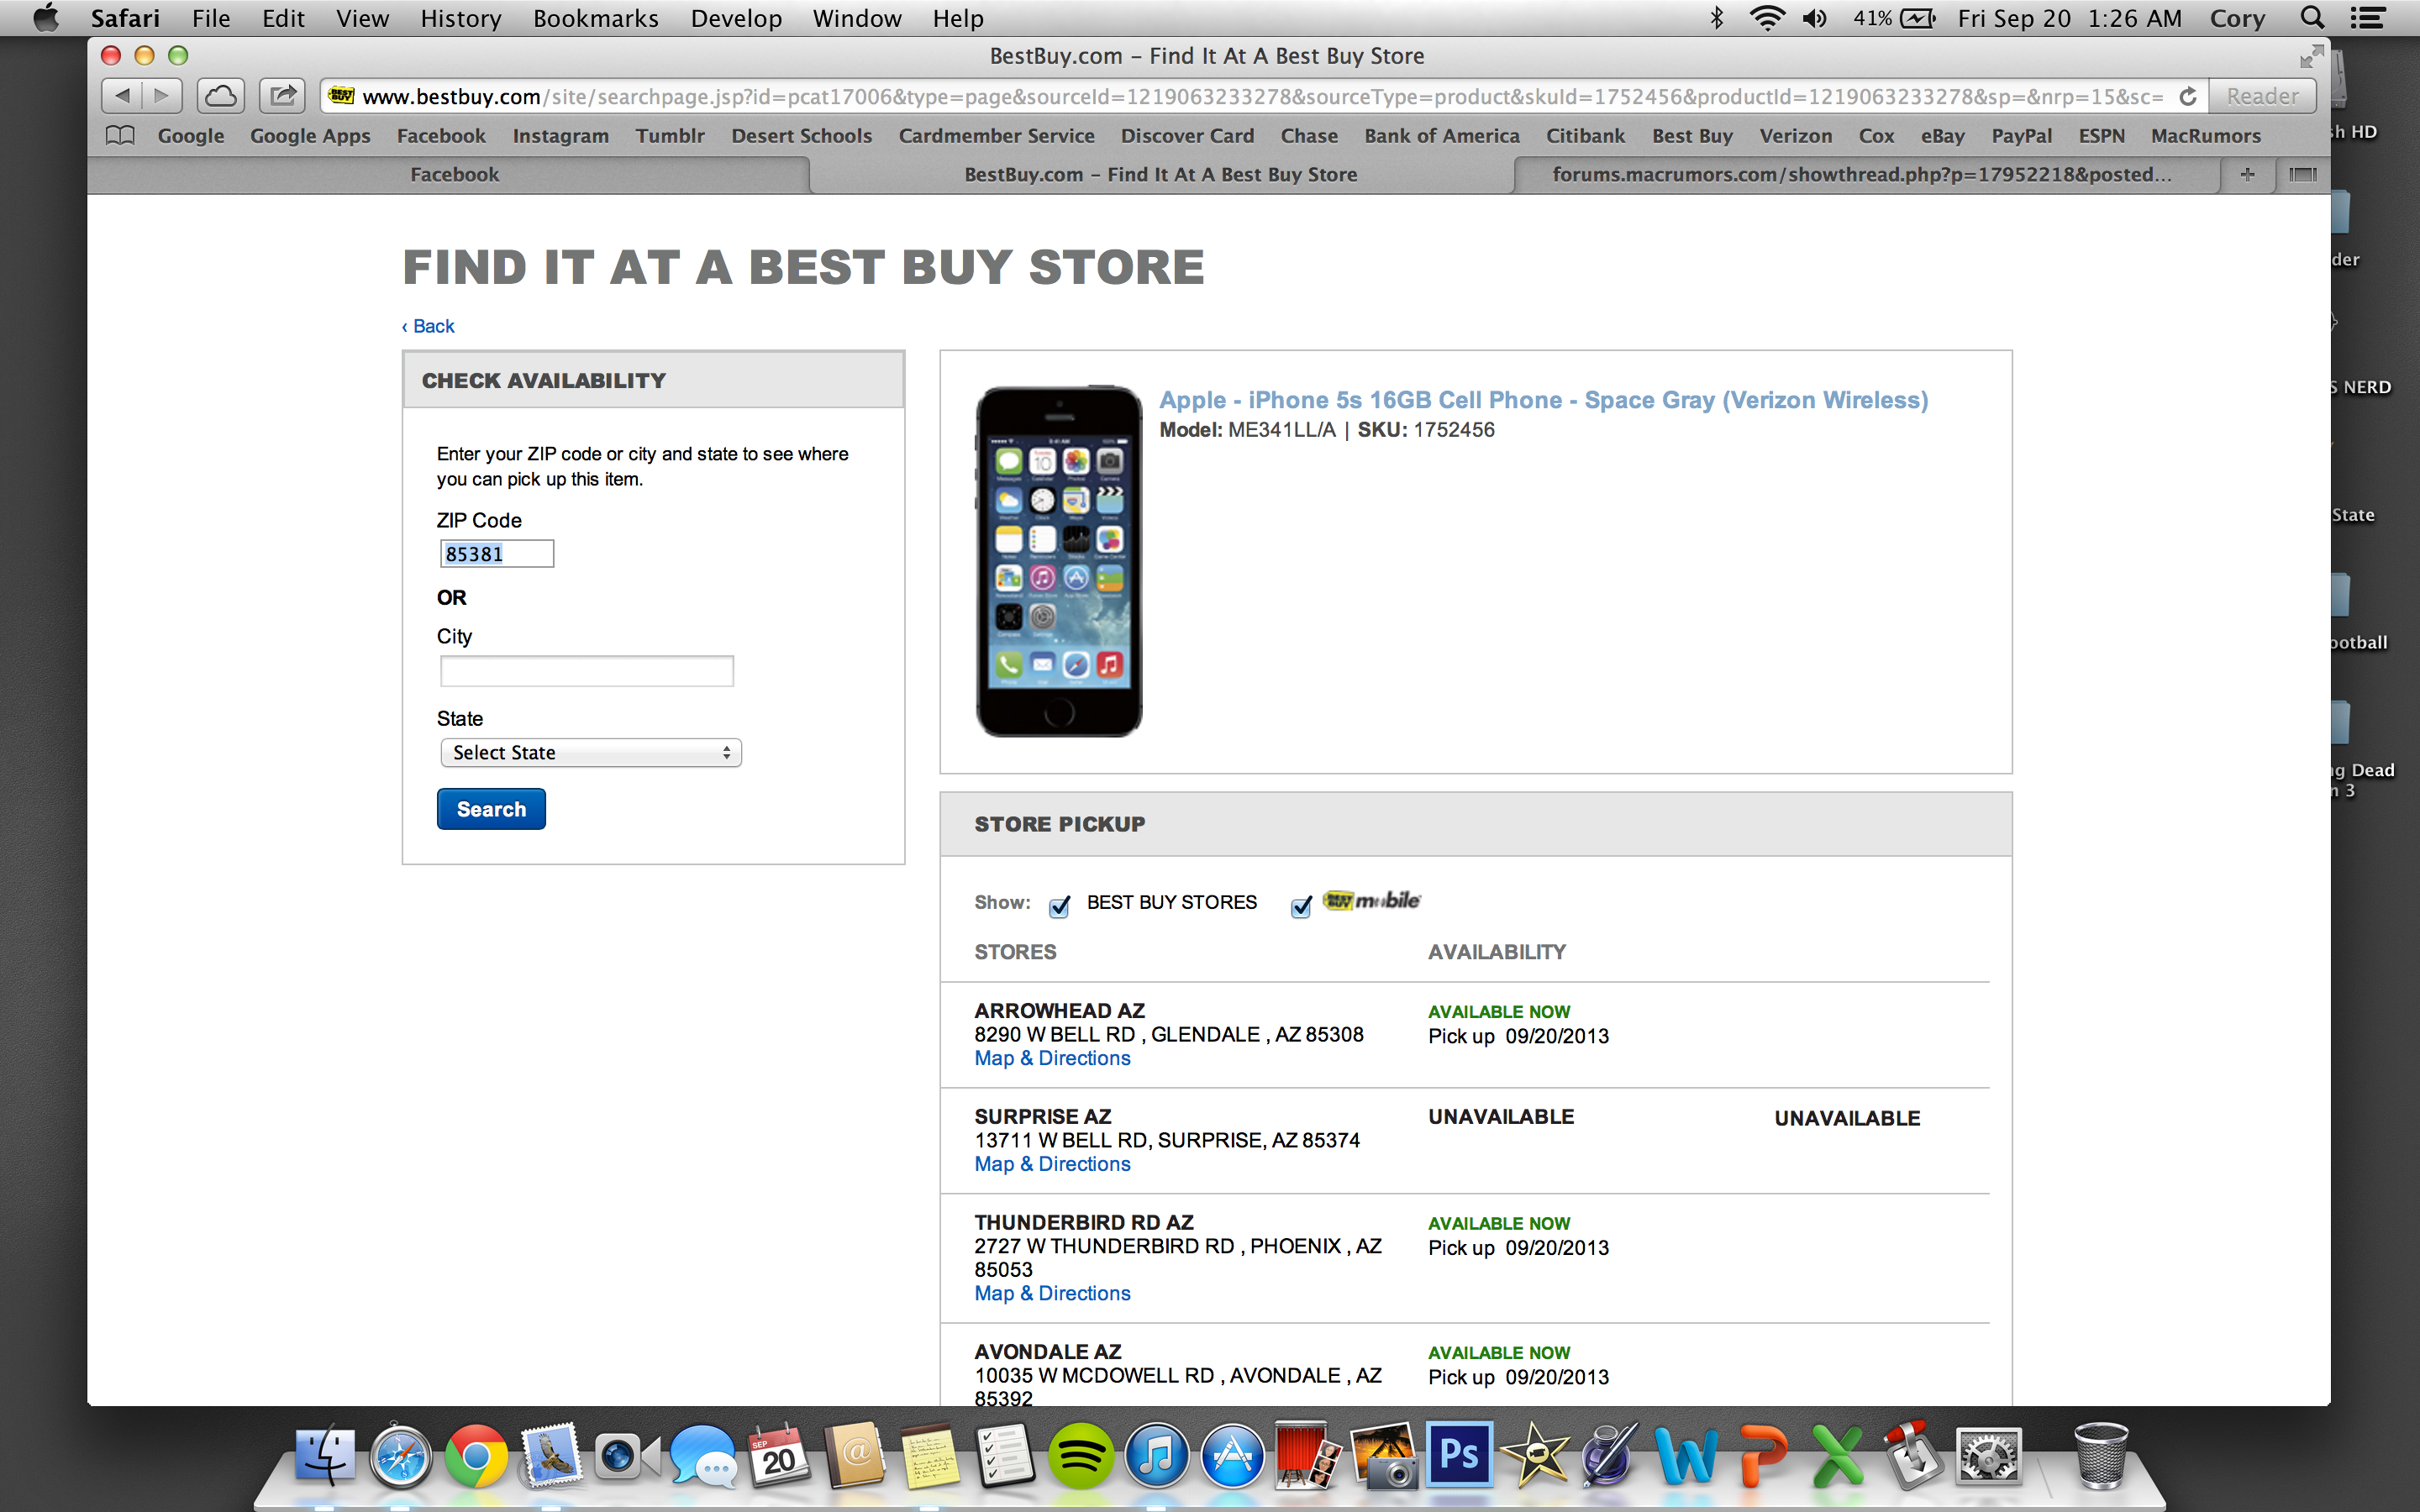The image size is (2420, 1512).
Task: Click the Show All Tabs icon
Action: coord(2302,174)
